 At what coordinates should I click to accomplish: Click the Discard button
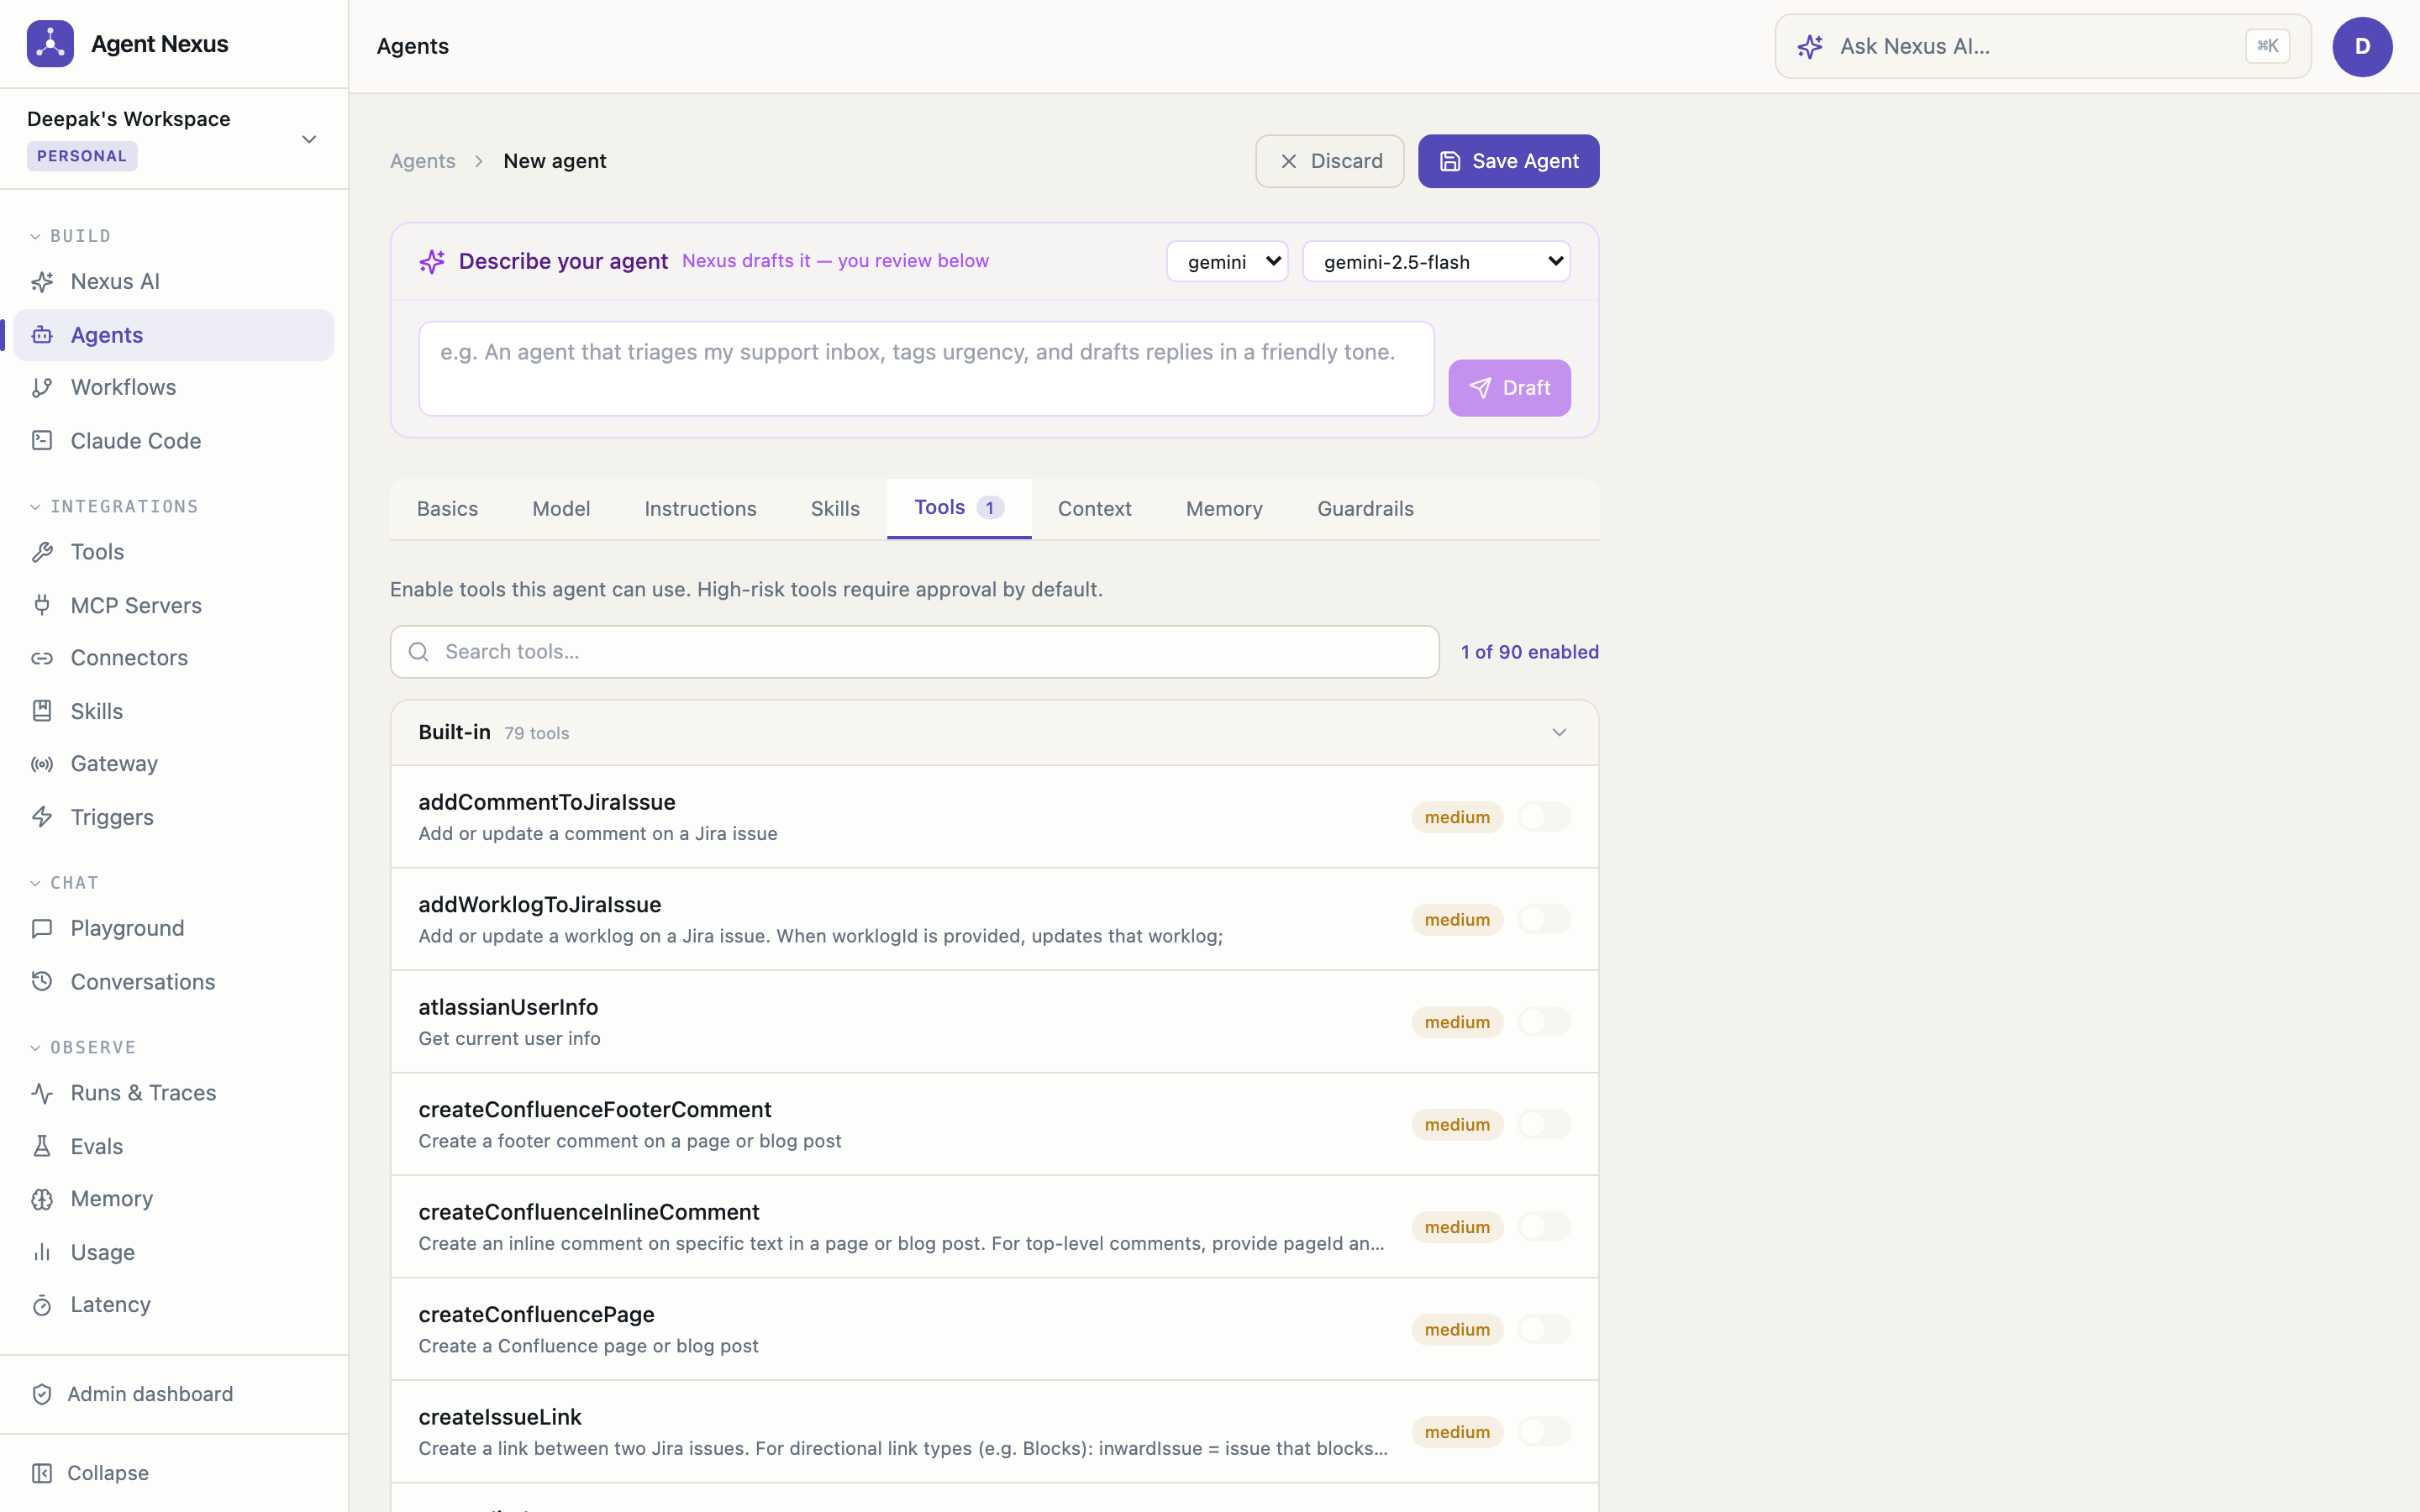[x=1329, y=161]
